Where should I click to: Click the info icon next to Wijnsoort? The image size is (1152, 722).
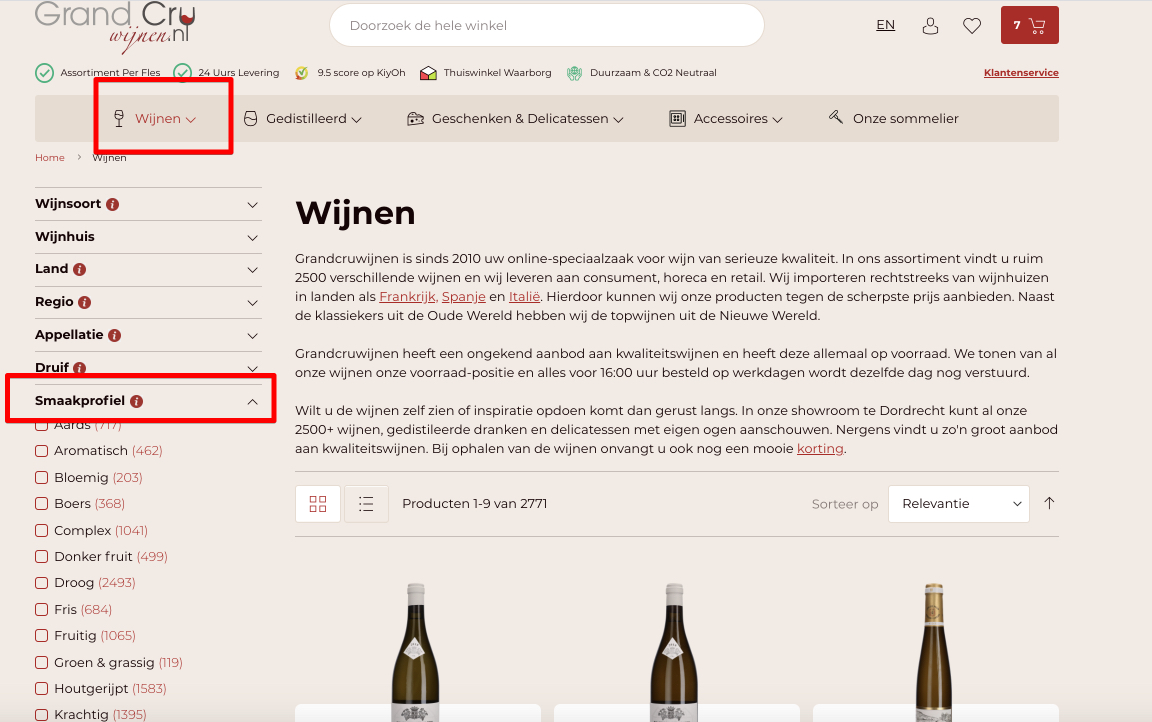click(113, 204)
